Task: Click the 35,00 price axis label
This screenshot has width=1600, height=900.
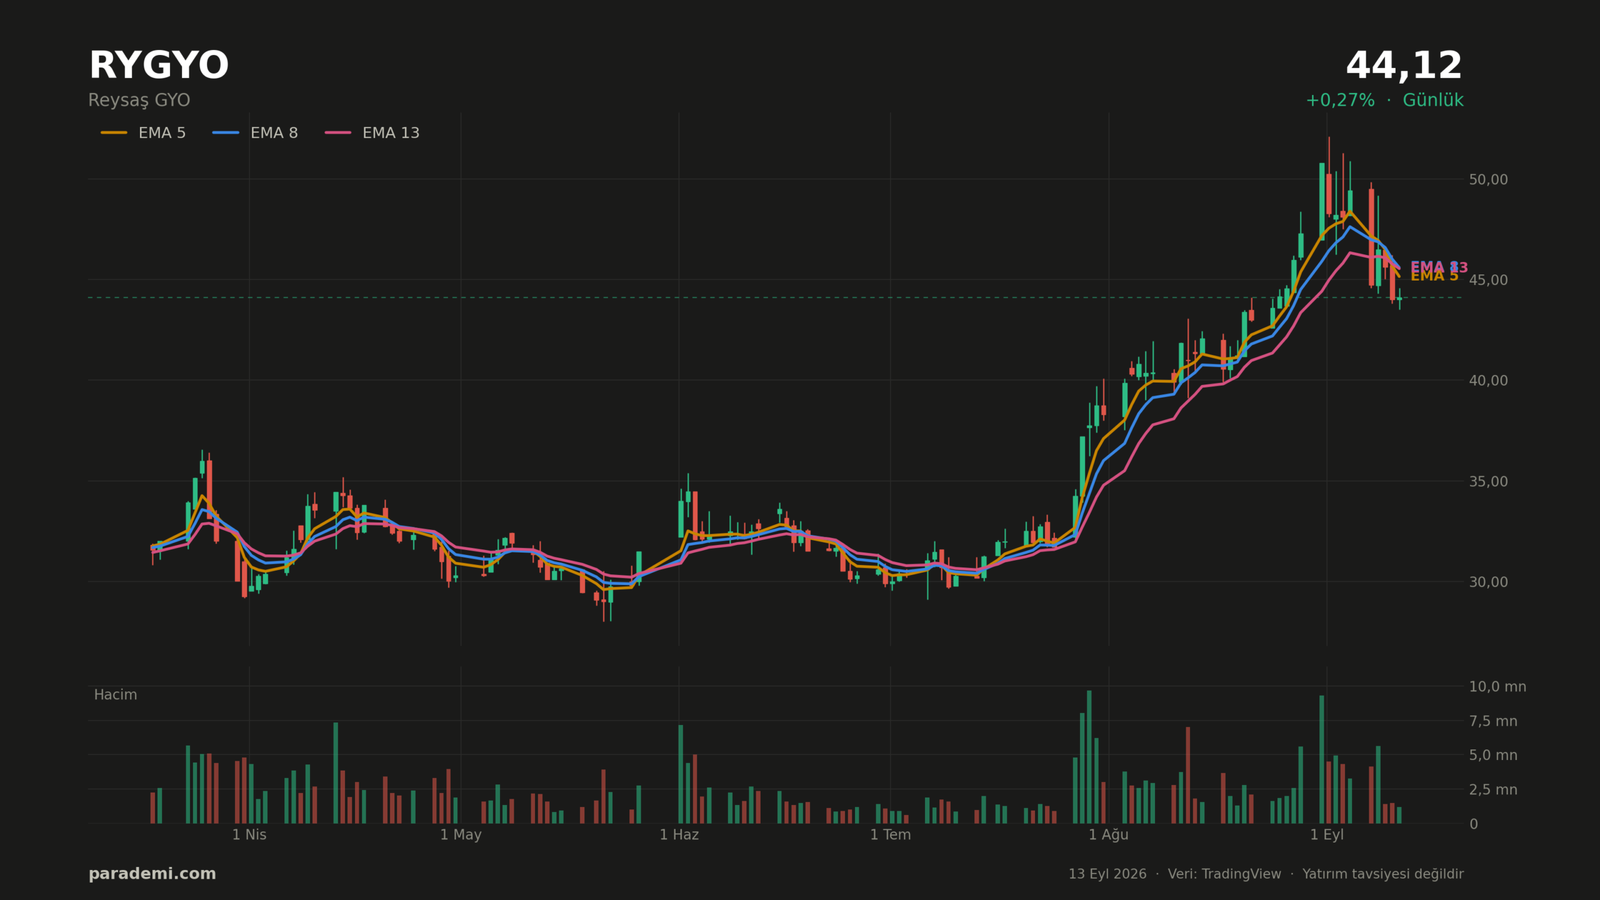Action: point(1488,482)
